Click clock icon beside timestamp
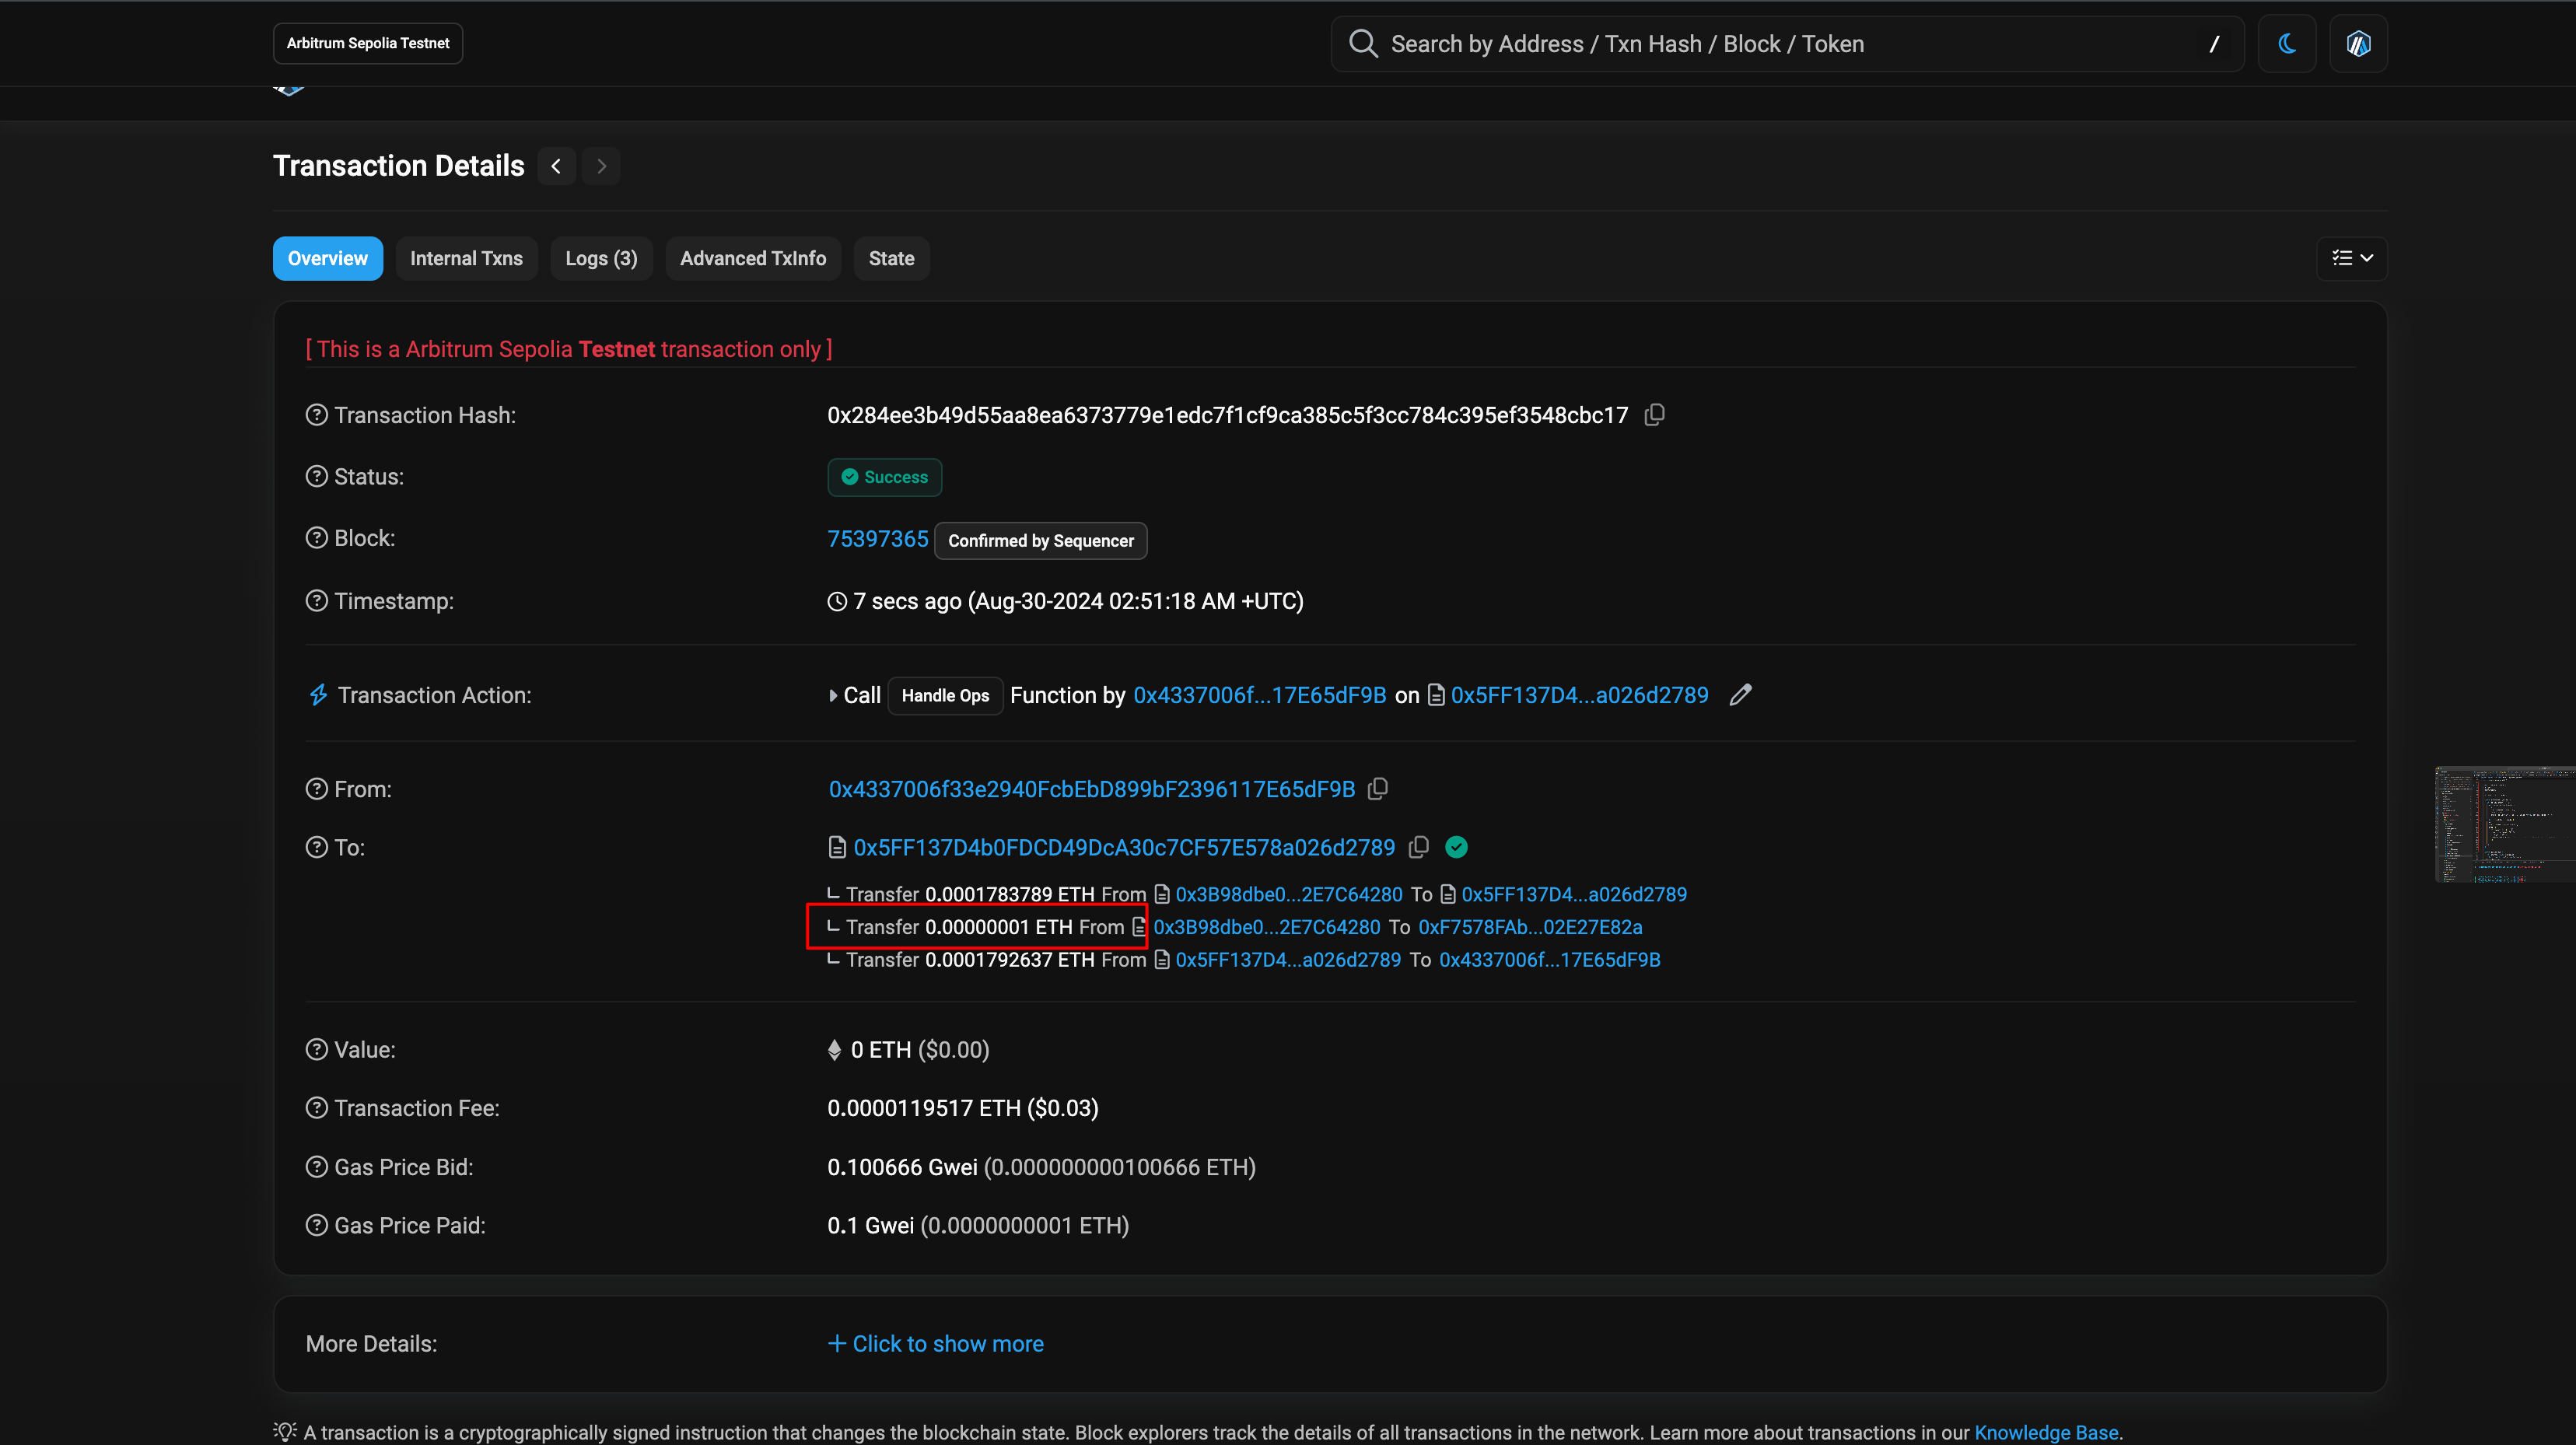Screen dimensions: 2576x1445 [837, 602]
